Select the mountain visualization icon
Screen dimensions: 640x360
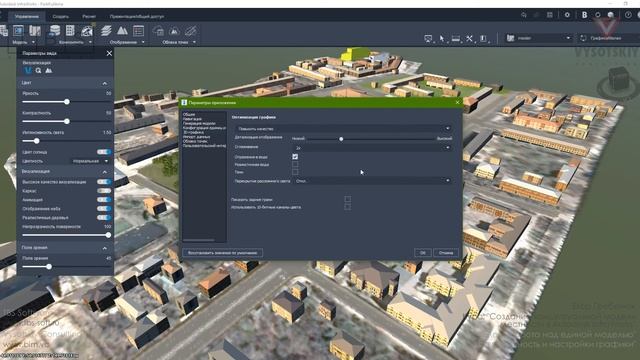tap(49, 71)
